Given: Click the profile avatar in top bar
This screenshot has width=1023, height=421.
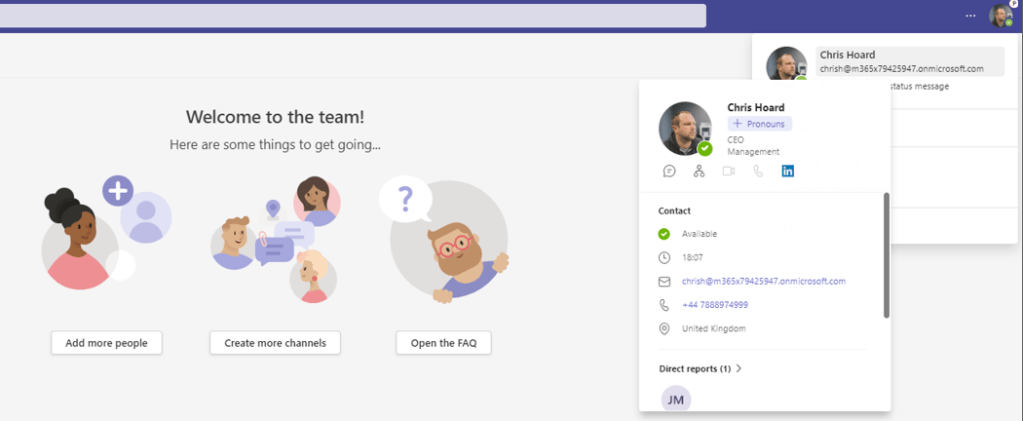Looking at the screenshot, I should tap(1000, 15).
